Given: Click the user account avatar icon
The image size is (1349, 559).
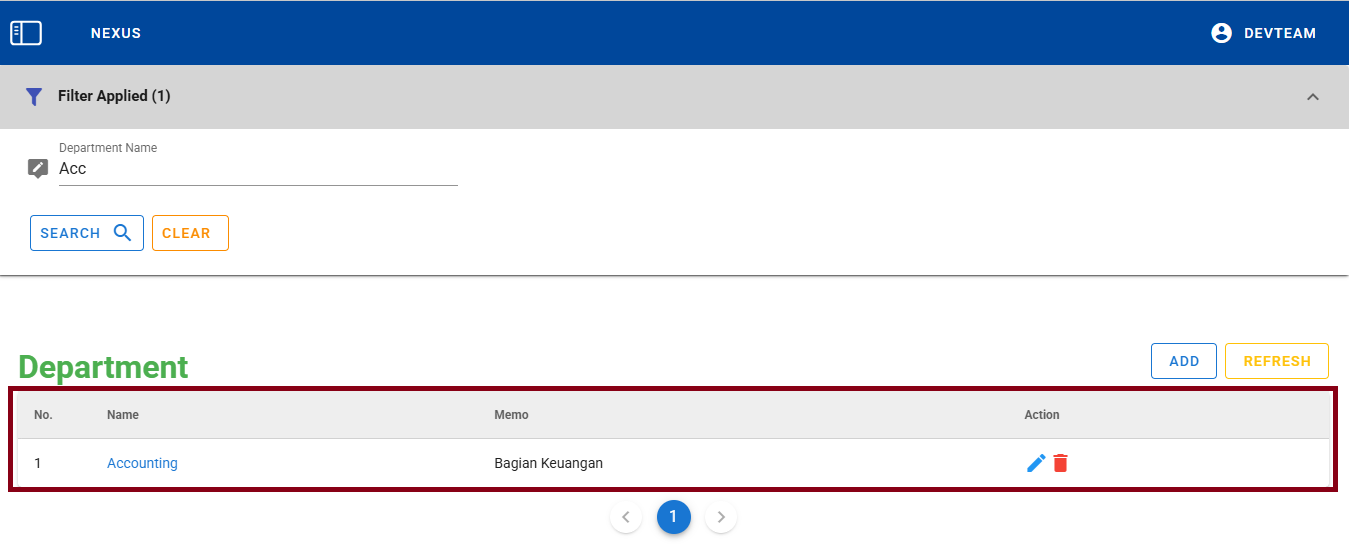Looking at the screenshot, I should coord(1221,33).
